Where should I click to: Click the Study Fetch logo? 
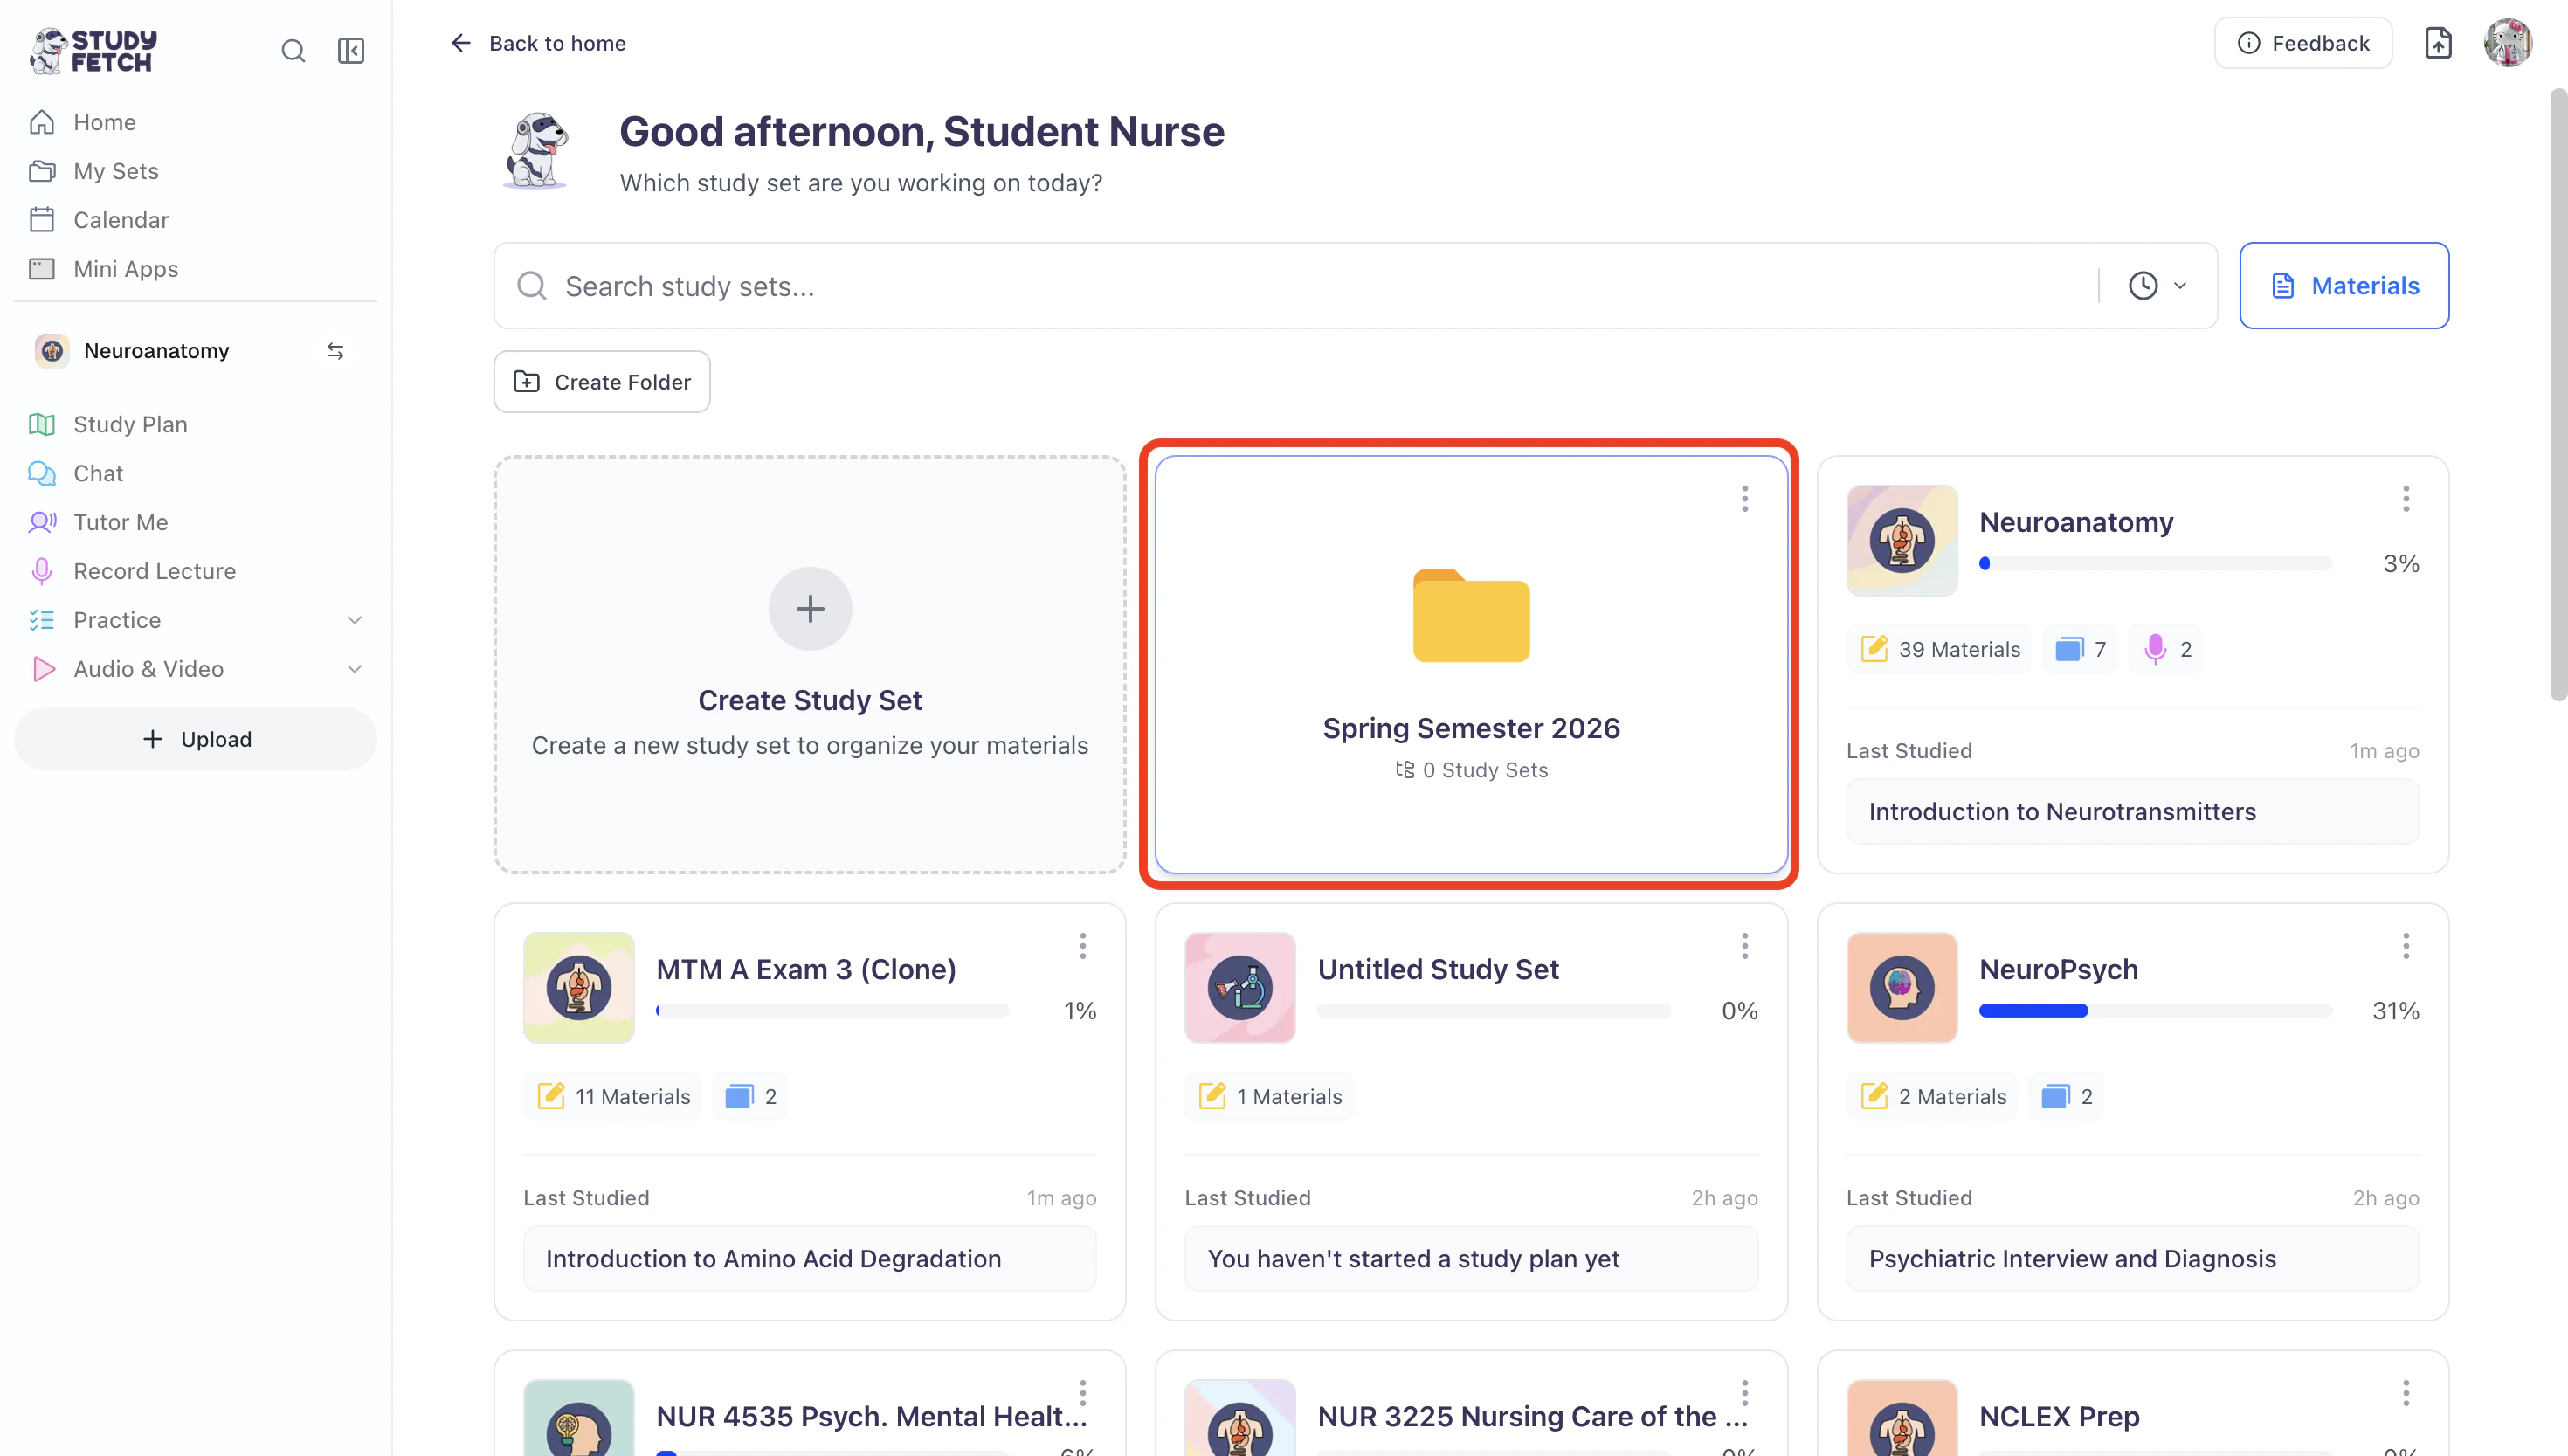(93, 50)
